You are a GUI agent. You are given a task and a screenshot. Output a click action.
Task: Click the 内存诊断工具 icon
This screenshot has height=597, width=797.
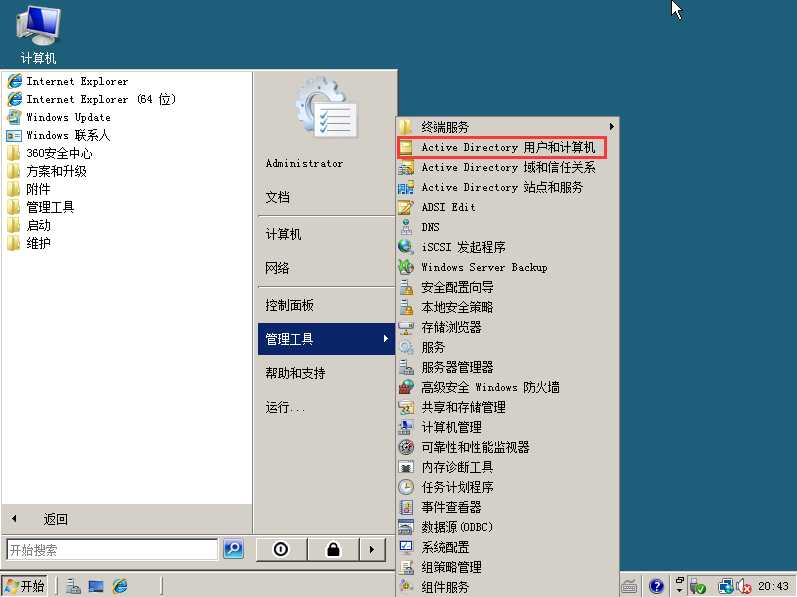tap(406, 467)
